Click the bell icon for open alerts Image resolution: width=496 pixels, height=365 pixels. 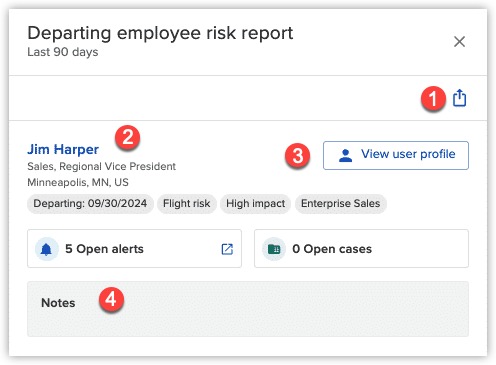pyautogui.click(x=46, y=249)
